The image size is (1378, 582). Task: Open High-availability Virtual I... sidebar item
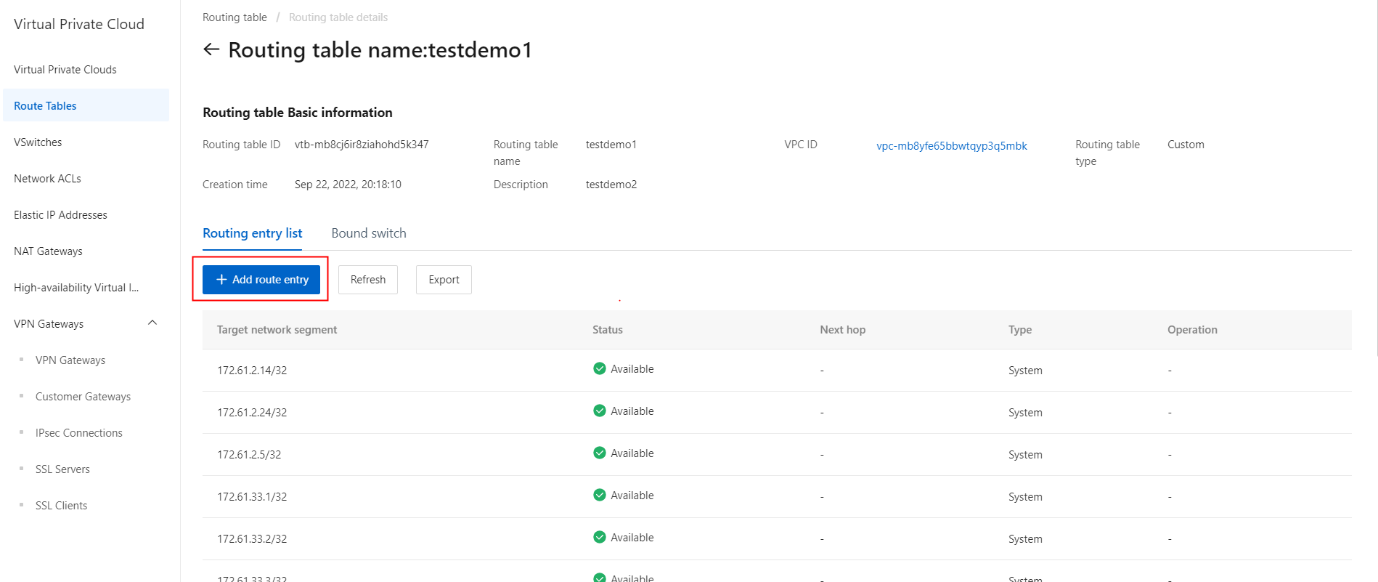76,288
